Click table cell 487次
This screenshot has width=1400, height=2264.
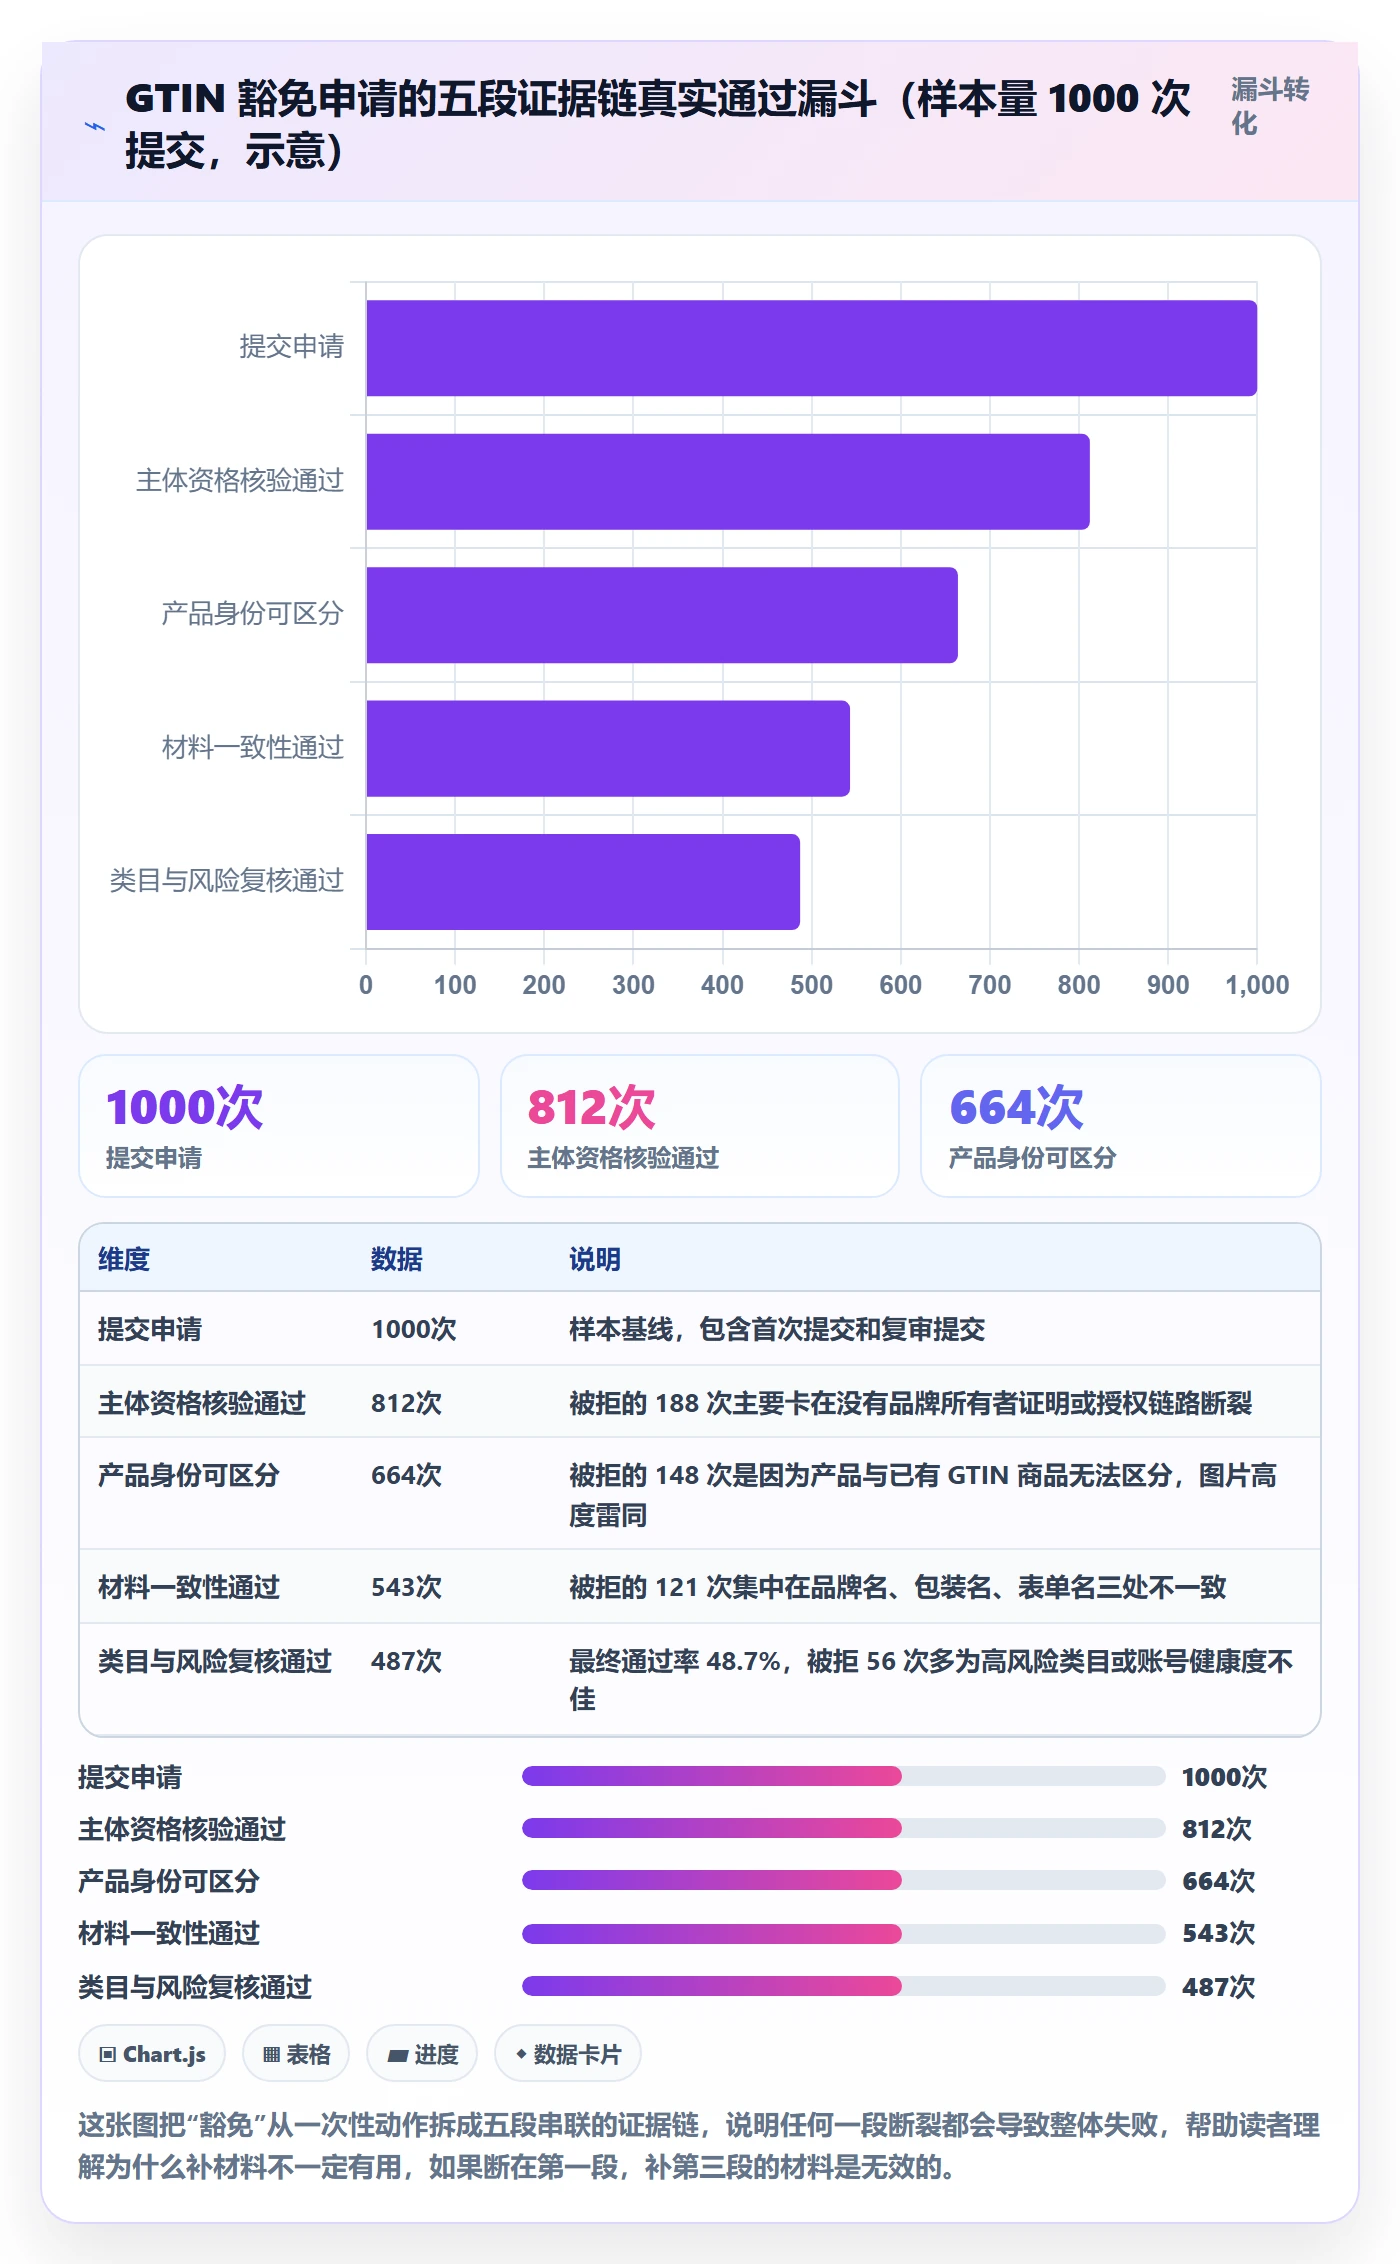(407, 1661)
